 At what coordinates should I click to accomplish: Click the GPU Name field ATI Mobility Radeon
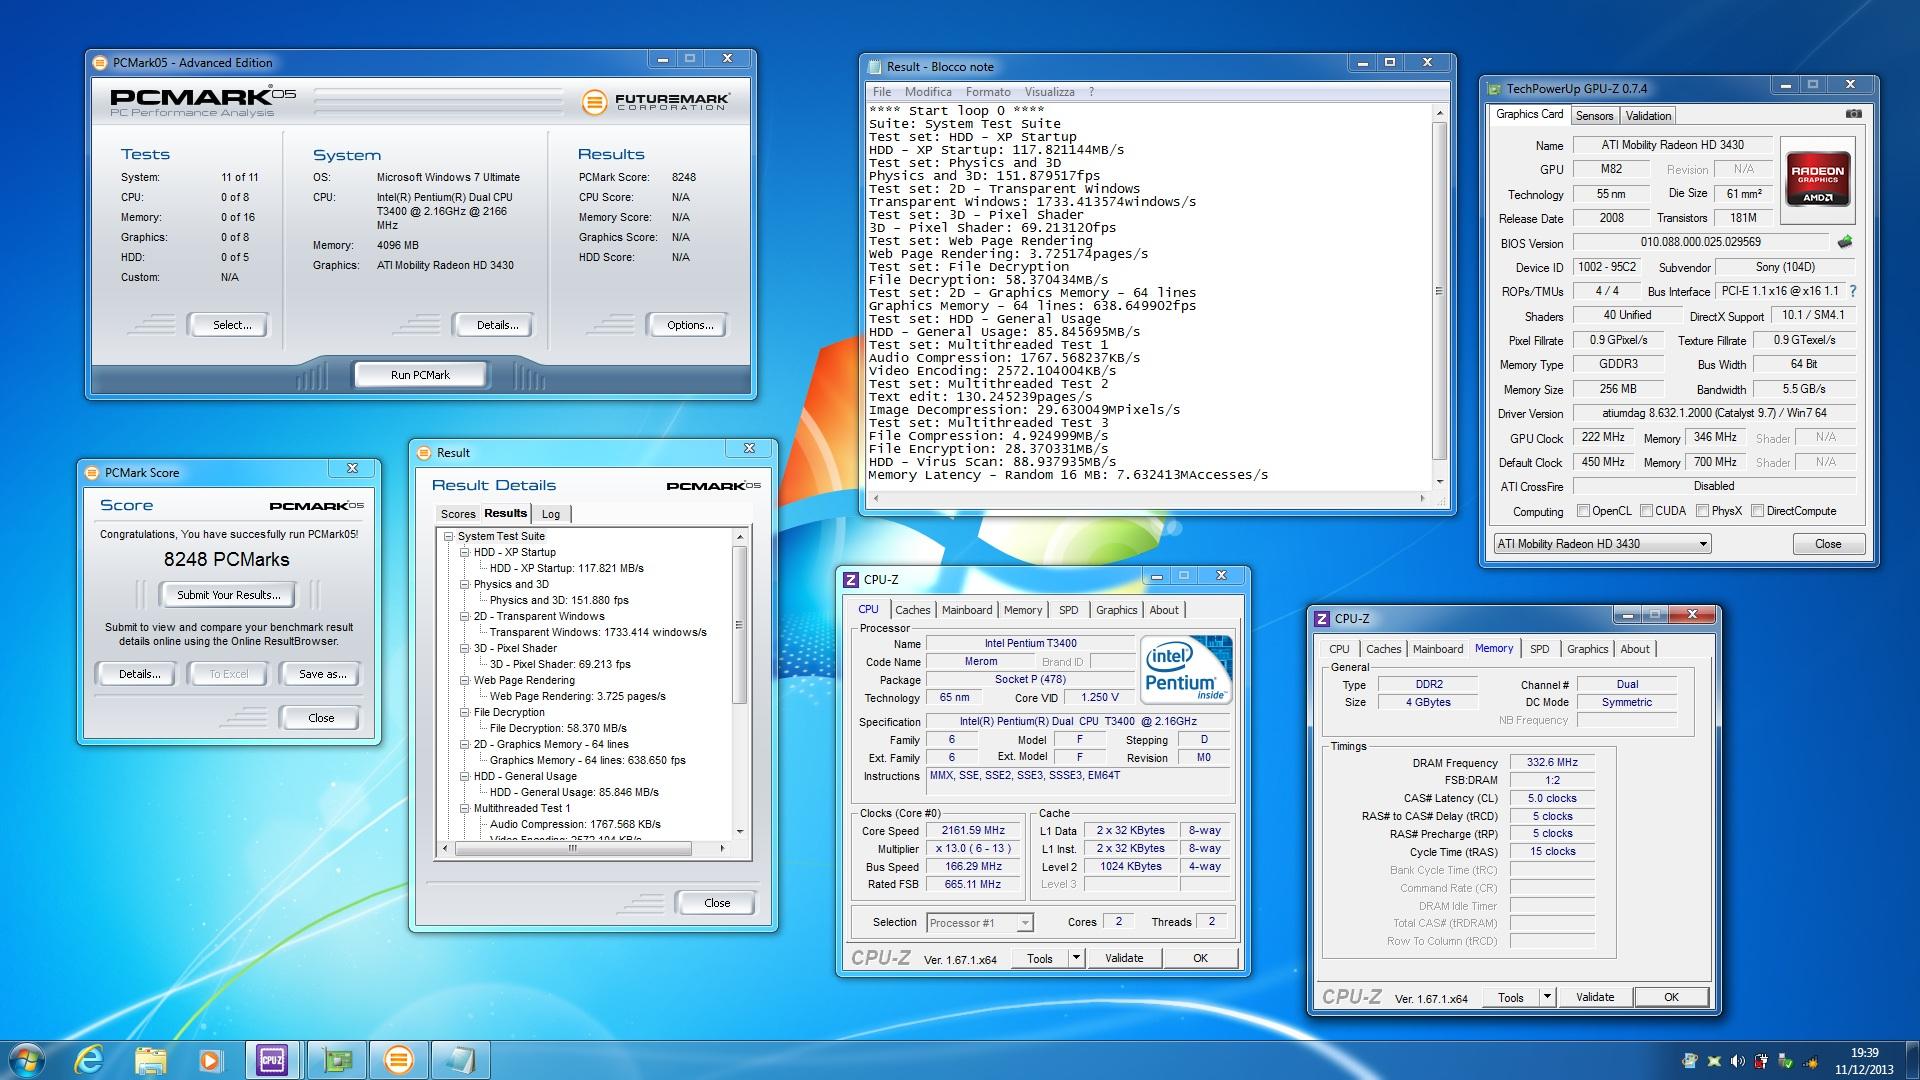1673,145
